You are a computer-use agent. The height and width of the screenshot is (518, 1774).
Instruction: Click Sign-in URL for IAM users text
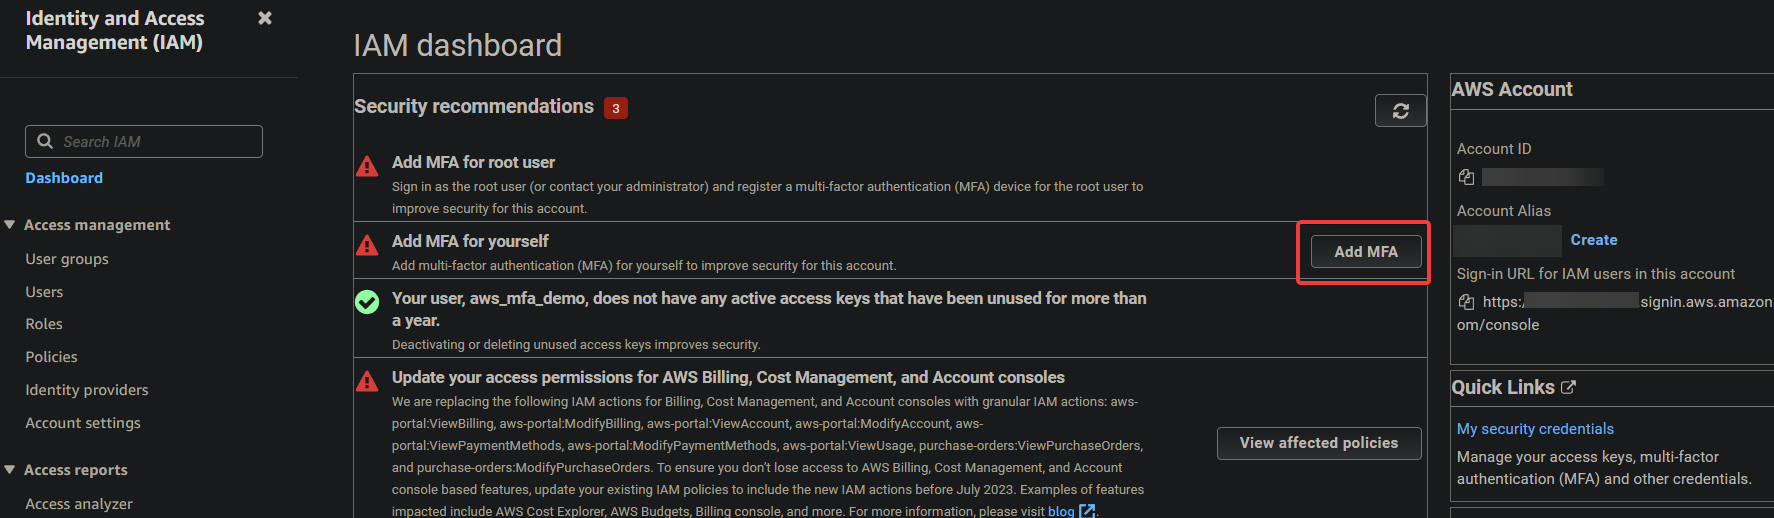point(1596,274)
